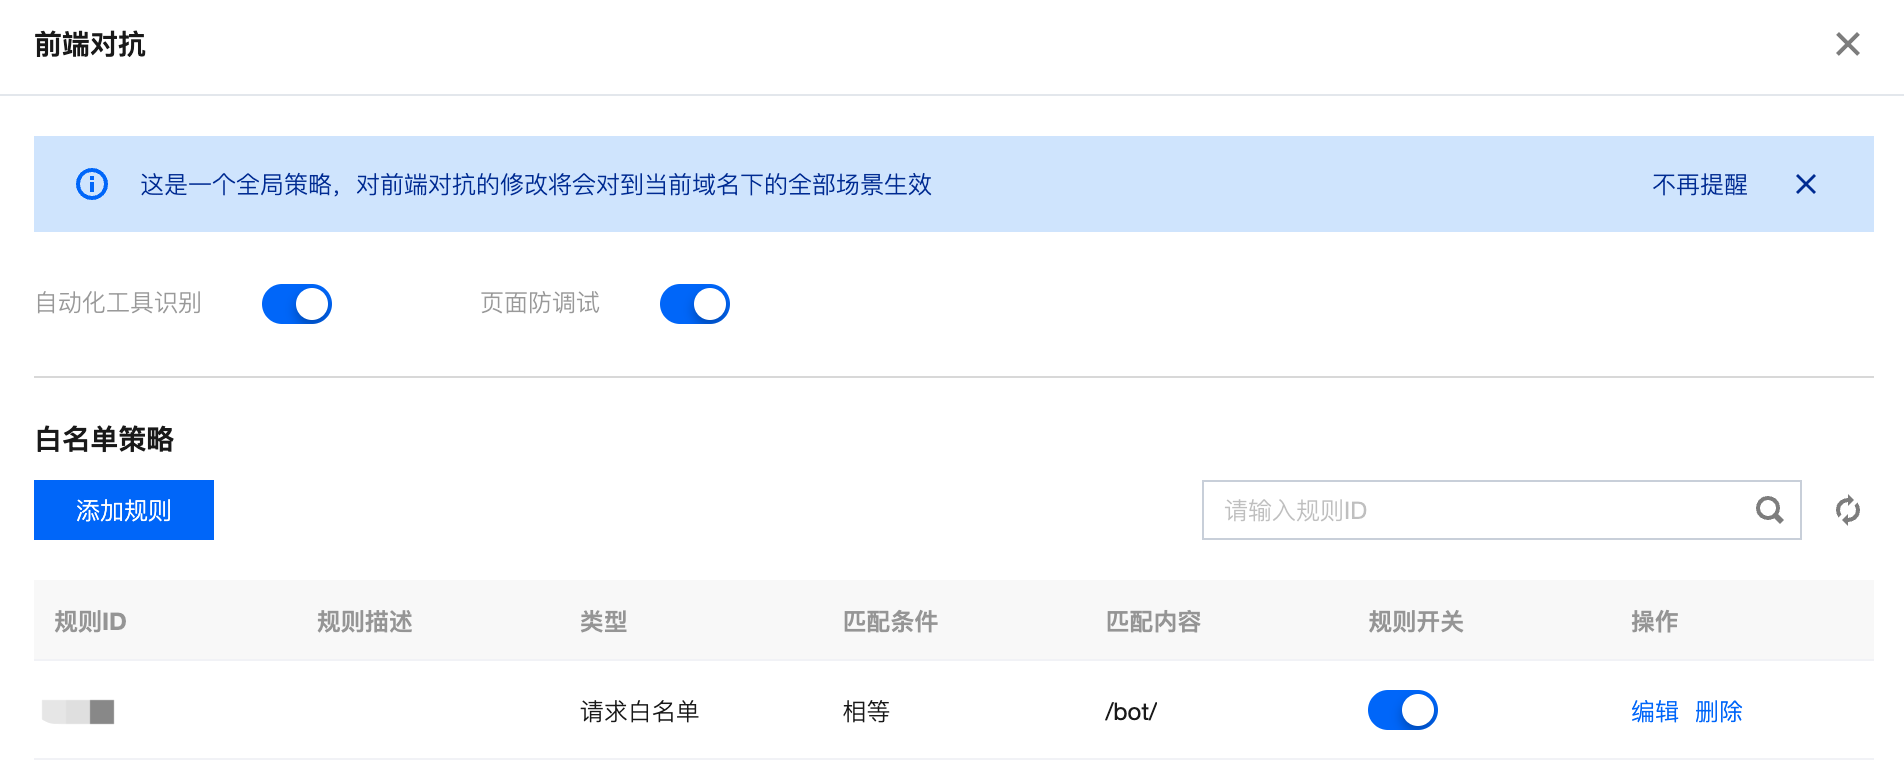Click the info circle icon in the banner
The height and width of the screenshot is (760, 1904).
92,184
